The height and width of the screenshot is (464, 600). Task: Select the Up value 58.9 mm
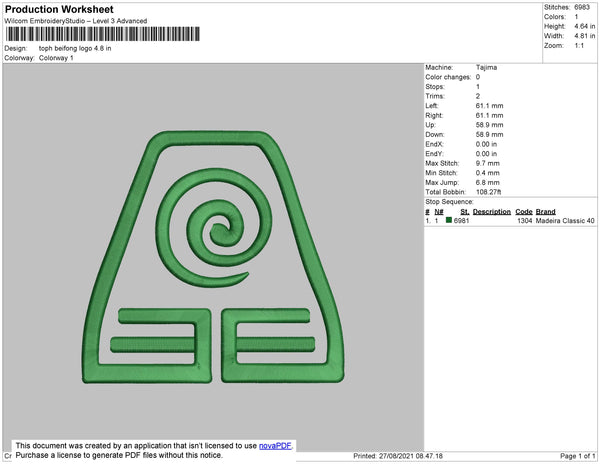(x=489, y=125)
